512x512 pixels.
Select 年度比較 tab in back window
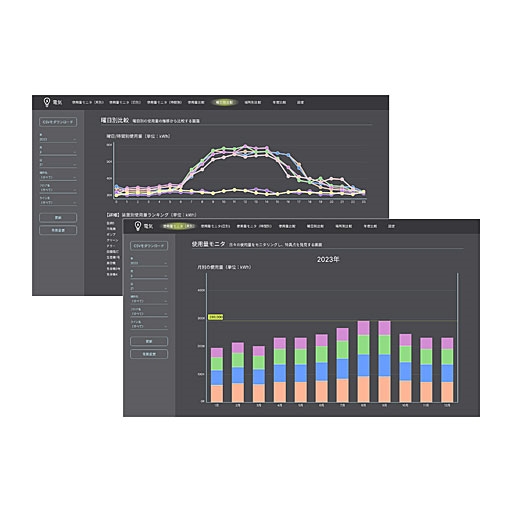(279, 102)
